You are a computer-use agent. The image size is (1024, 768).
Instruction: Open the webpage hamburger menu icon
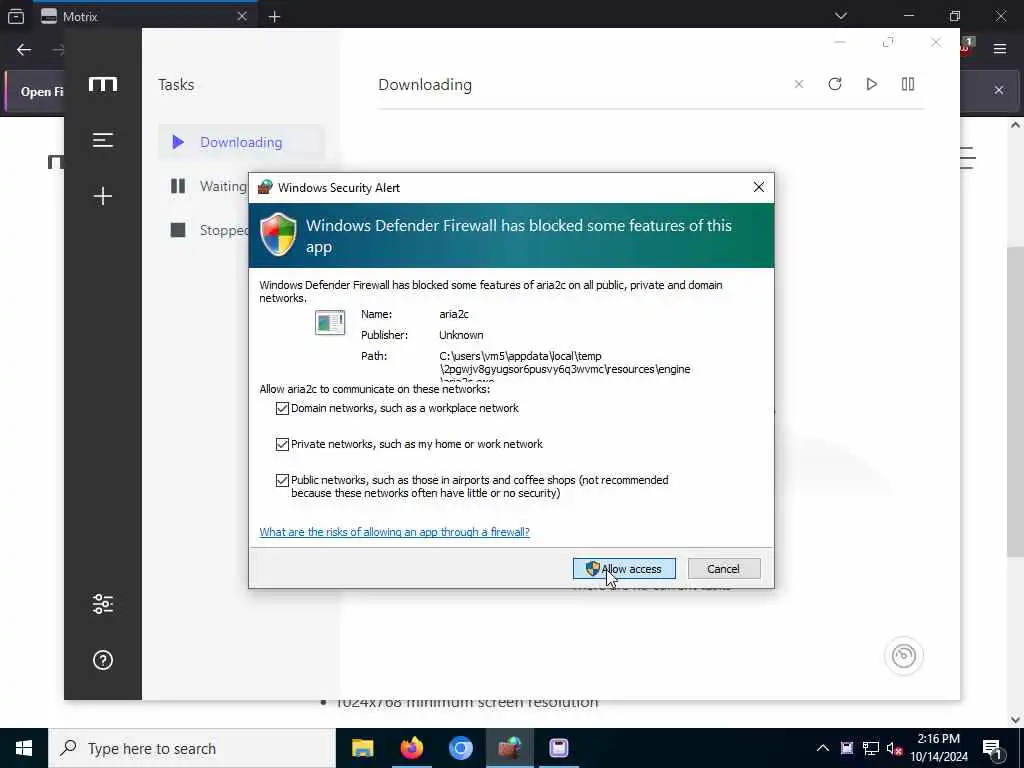(x=968, y=158)
